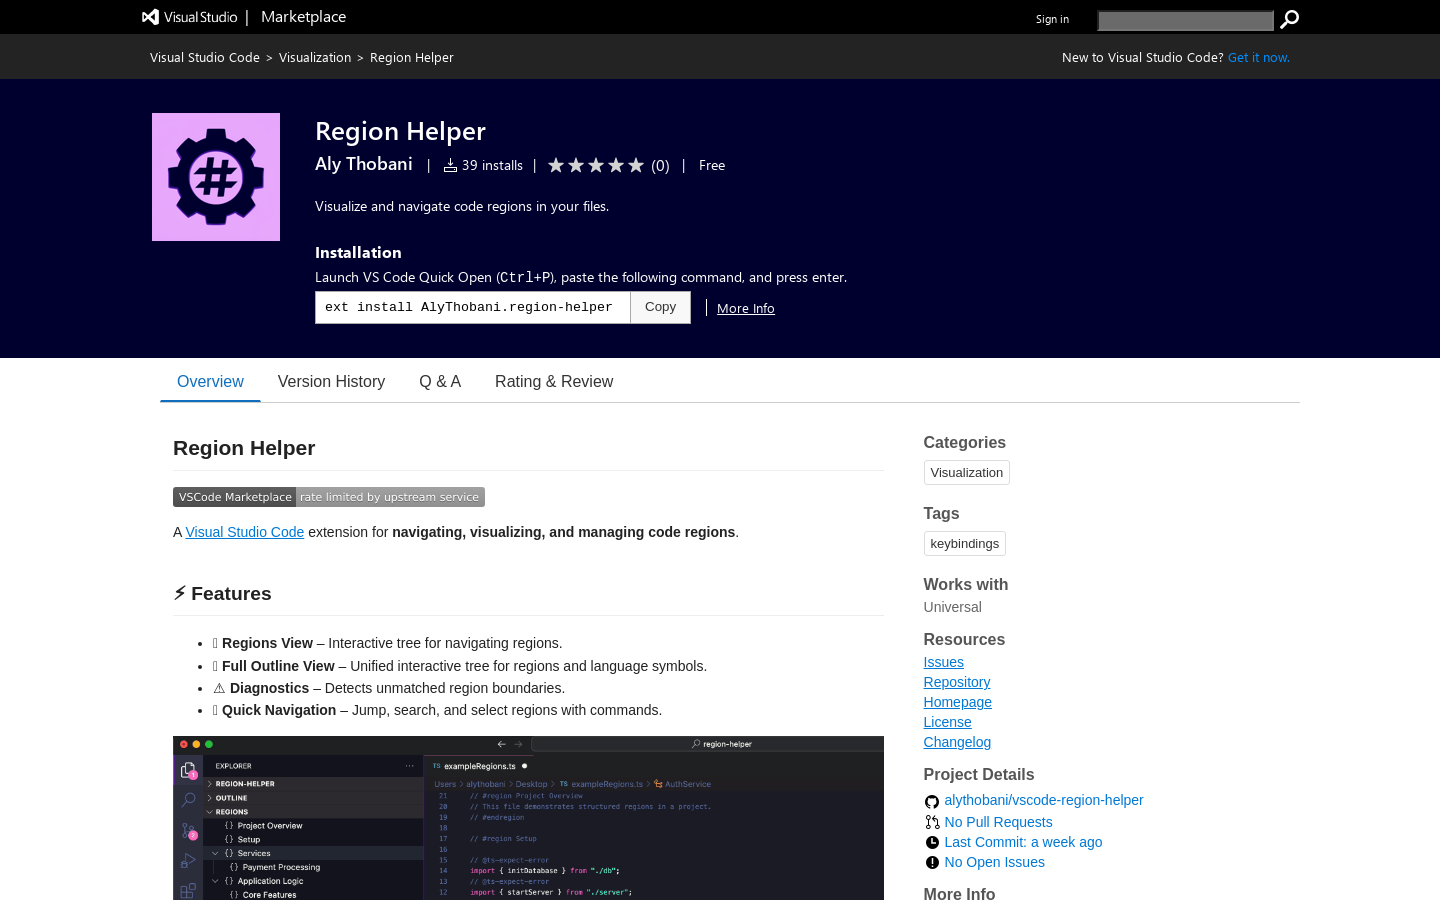Click the Source Control icon in the screenshot sidebar
The image size is (1440, 900).
187,831
